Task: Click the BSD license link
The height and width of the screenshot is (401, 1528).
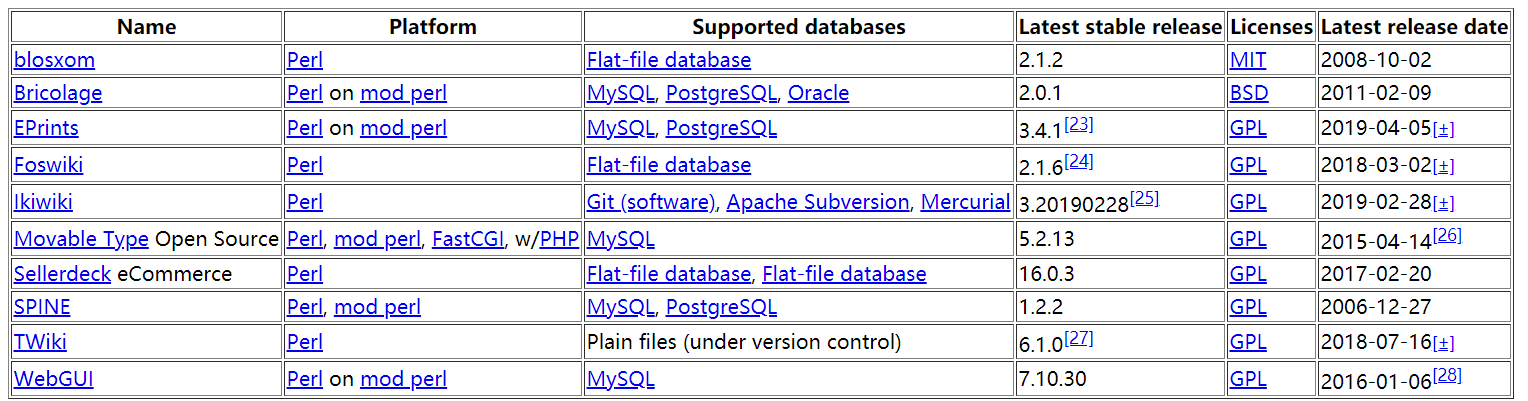Action: coord(1248,94)
